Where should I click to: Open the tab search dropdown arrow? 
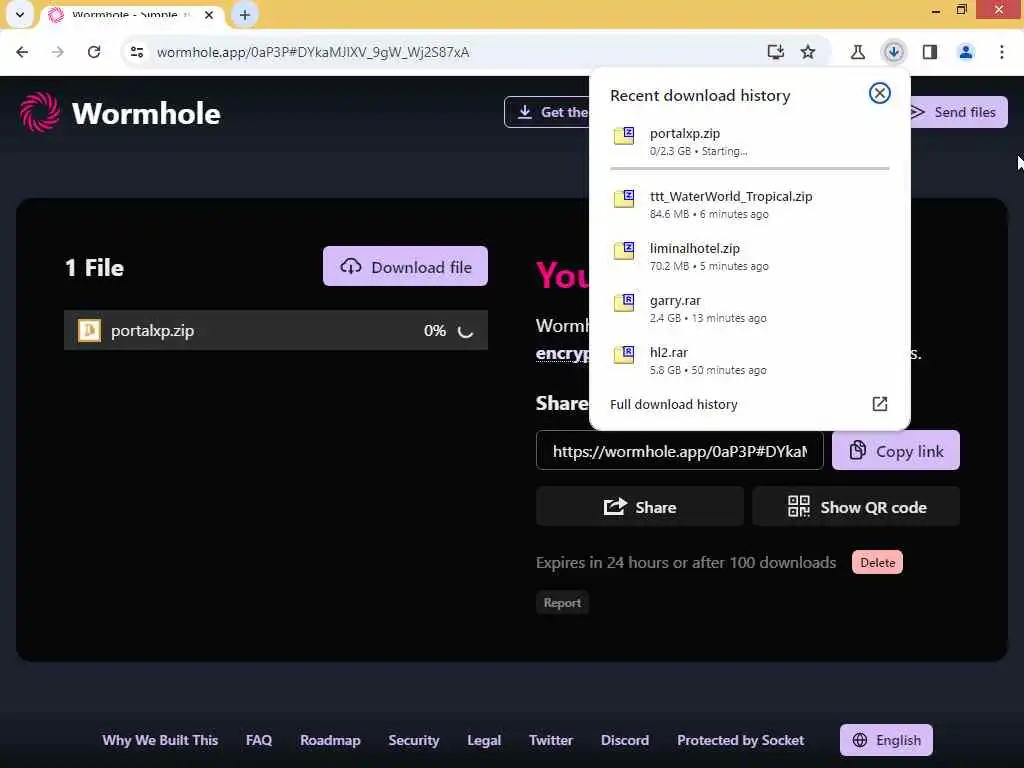tap(20, 14)
